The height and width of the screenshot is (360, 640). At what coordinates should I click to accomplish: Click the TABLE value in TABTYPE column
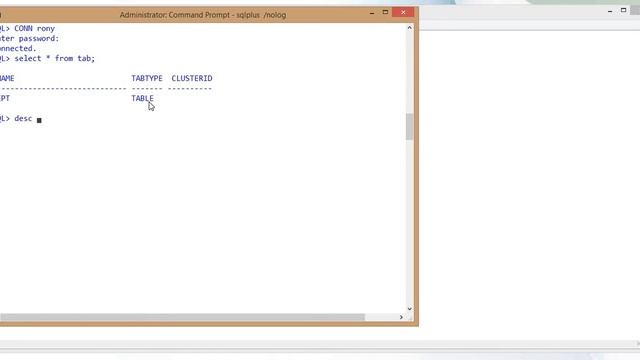(142, 98)
